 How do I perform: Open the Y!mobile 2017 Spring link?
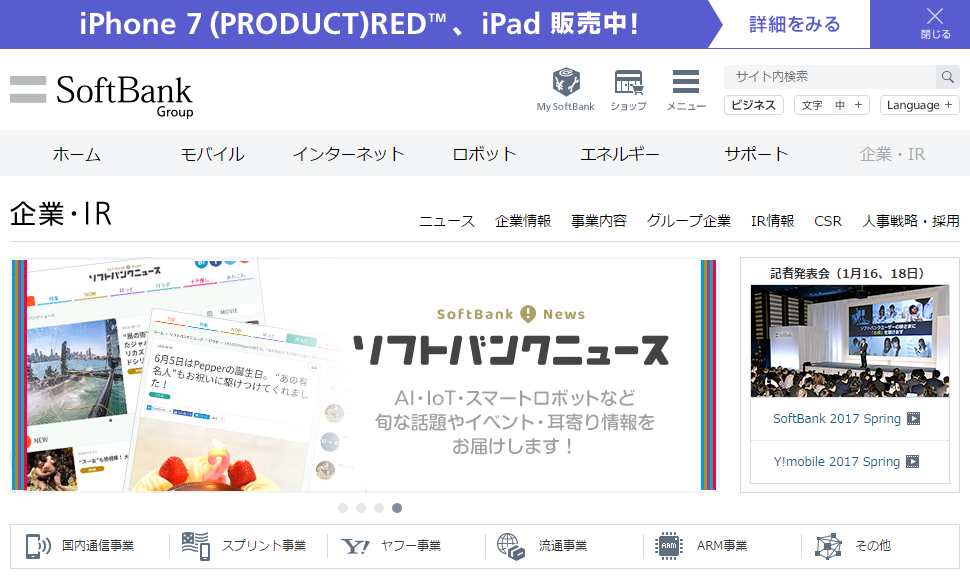[x=836, y=462]
